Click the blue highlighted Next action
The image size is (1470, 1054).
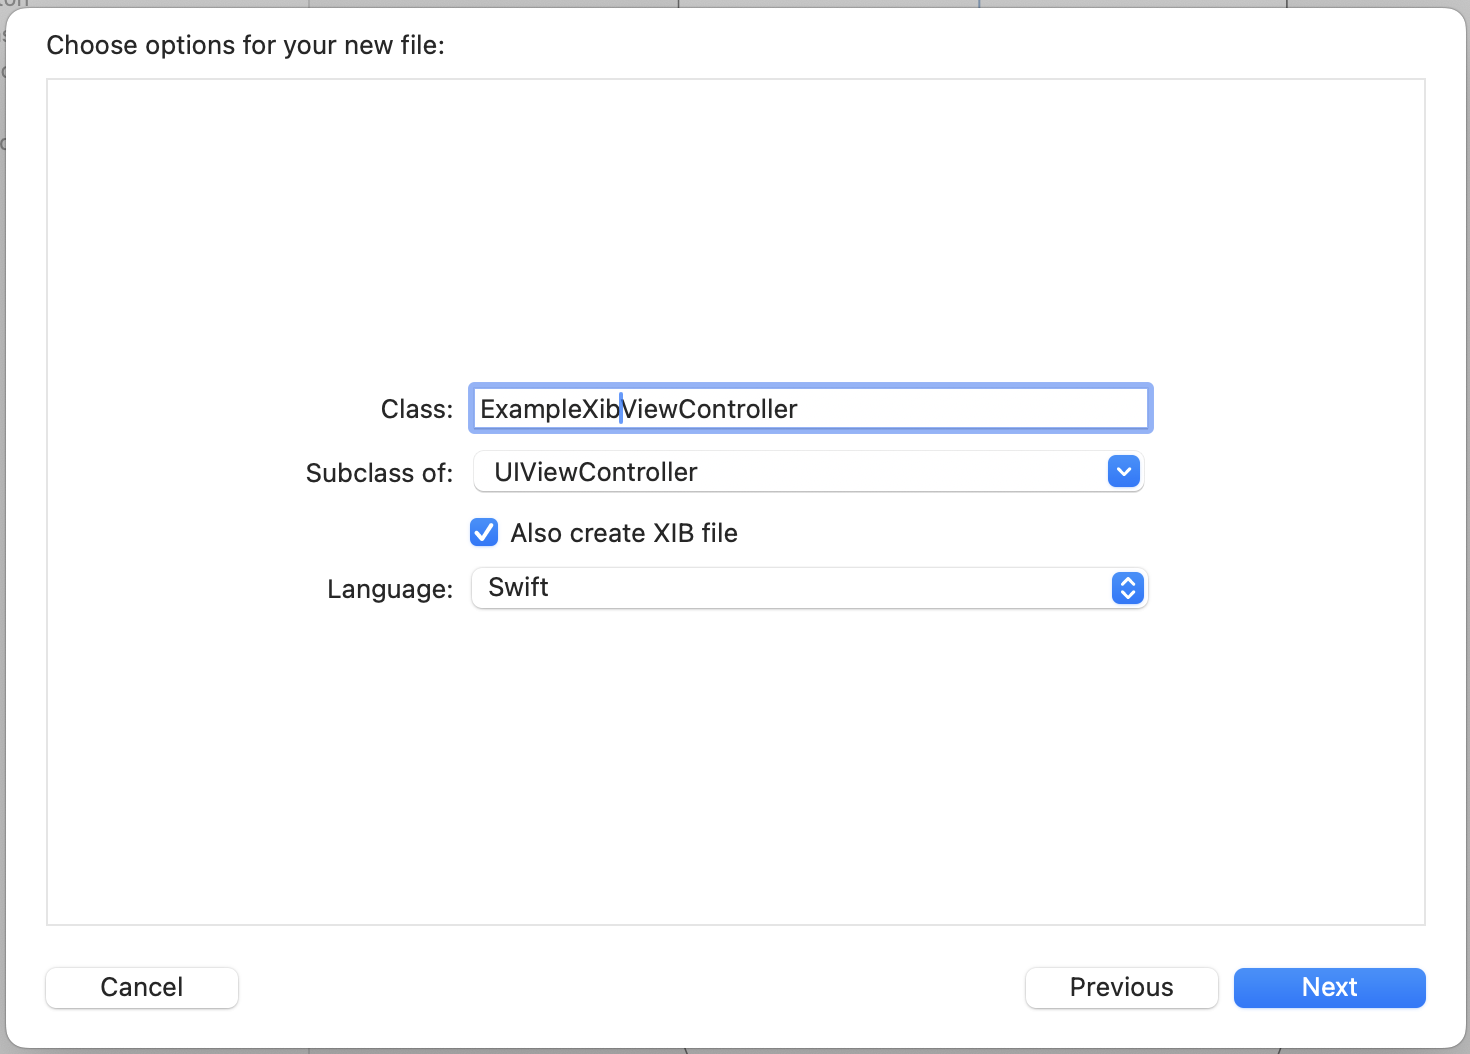click(x=1329, y=987)
